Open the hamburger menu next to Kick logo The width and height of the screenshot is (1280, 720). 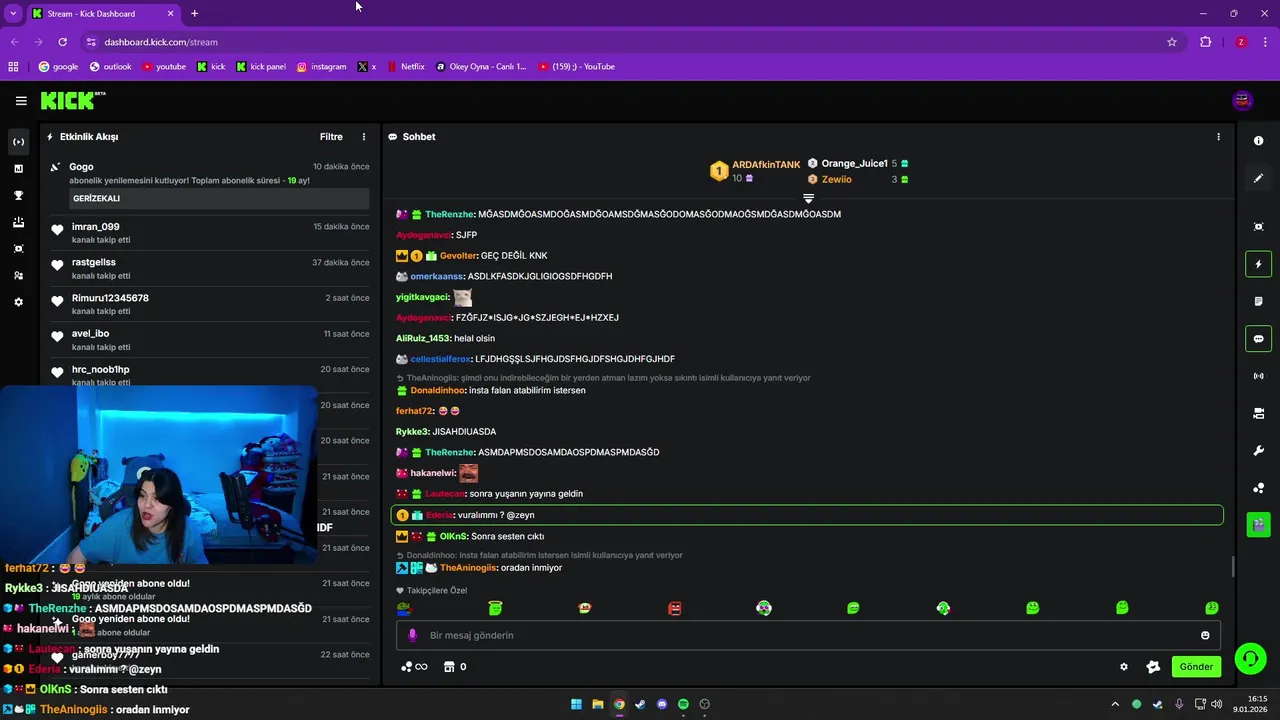(x=21, y=101)
